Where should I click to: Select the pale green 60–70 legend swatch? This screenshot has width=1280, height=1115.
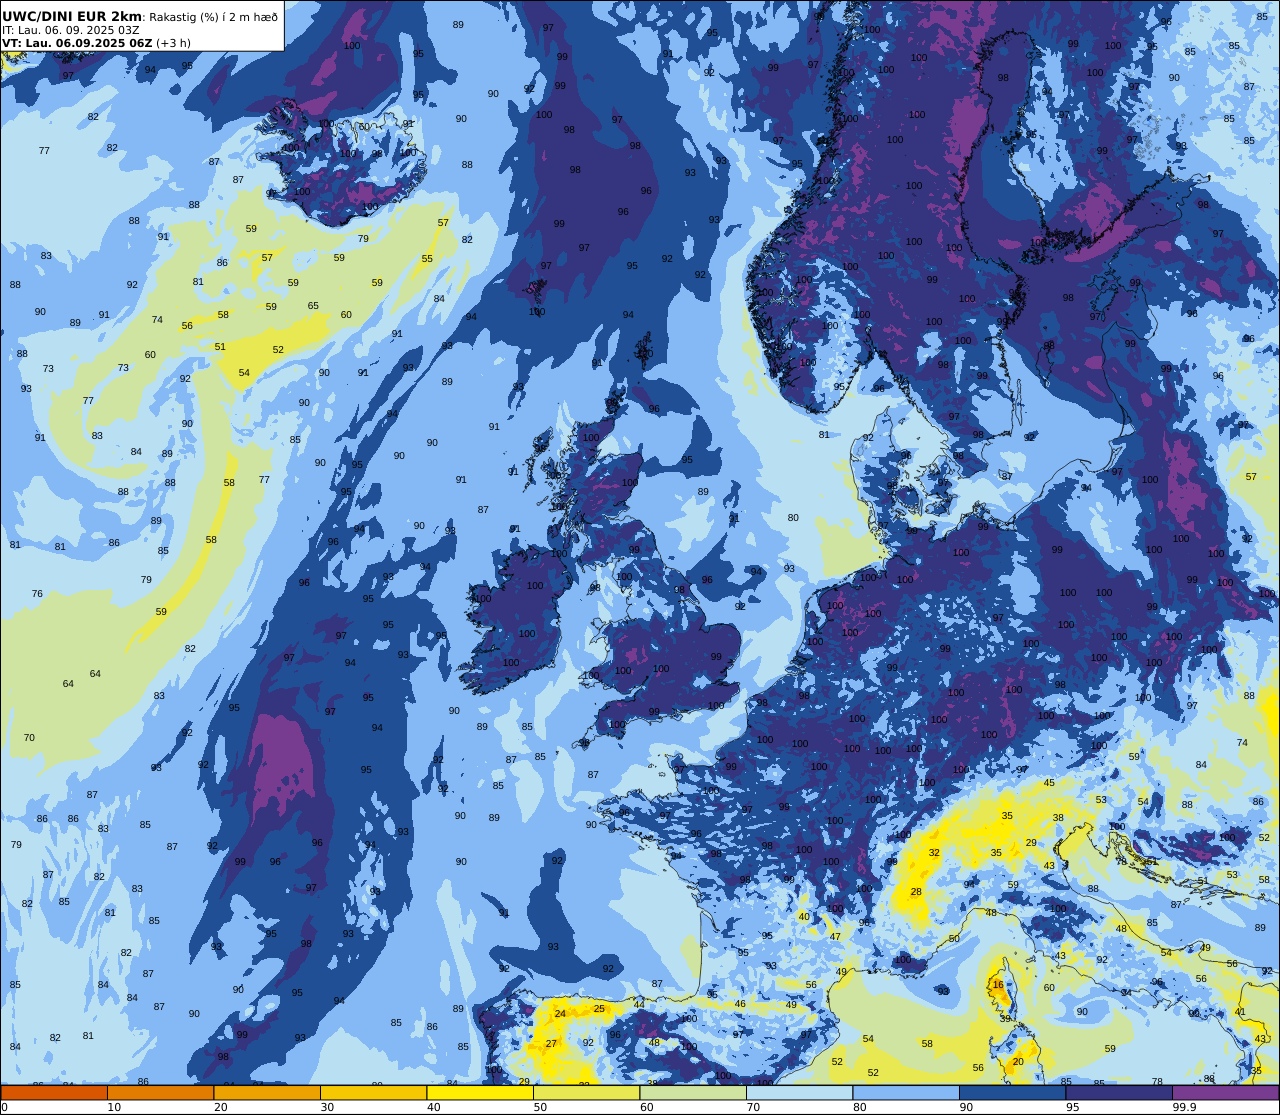tap(693, 1093)
